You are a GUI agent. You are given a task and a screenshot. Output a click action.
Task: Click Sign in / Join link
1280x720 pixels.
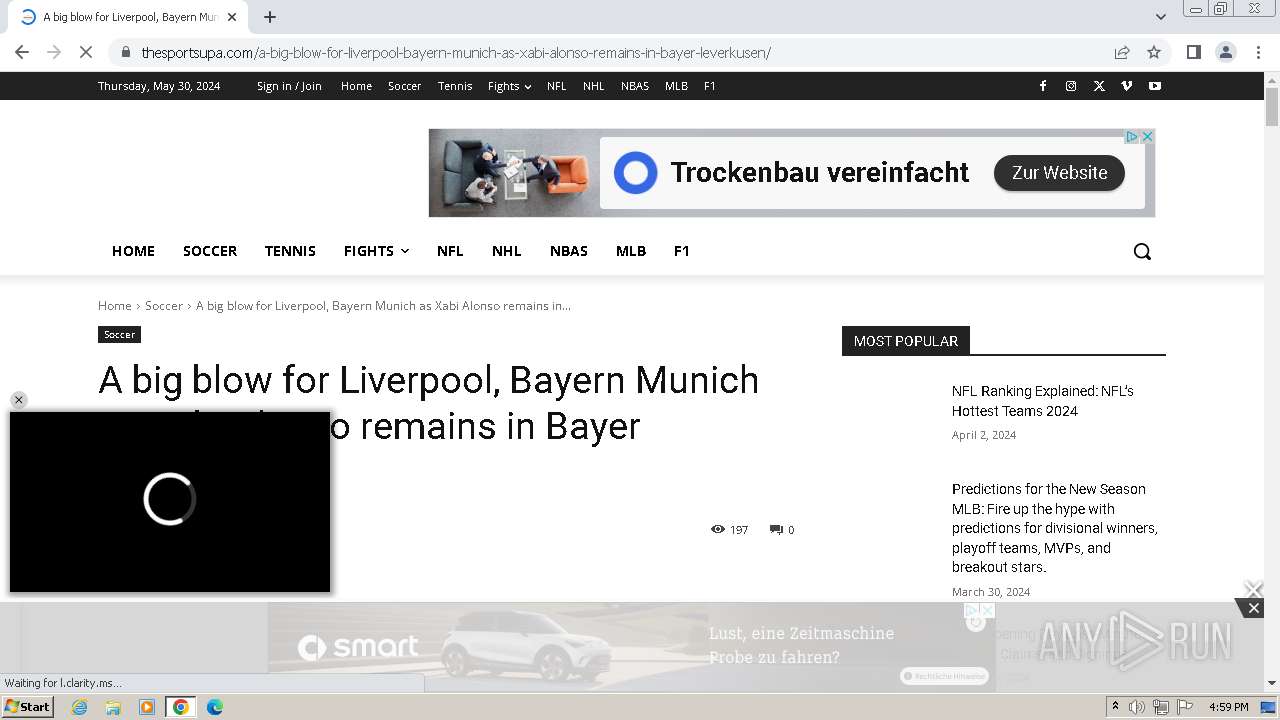coord(289,86)
